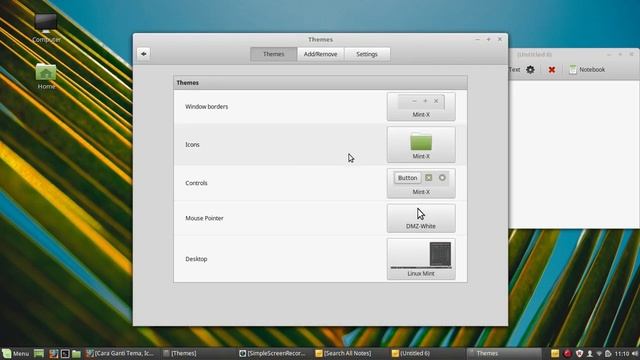Image resolution: width=640 pixels, height=360 pixels.
Task: Go back using the arrow button in Themes
Action: (144, 54)
